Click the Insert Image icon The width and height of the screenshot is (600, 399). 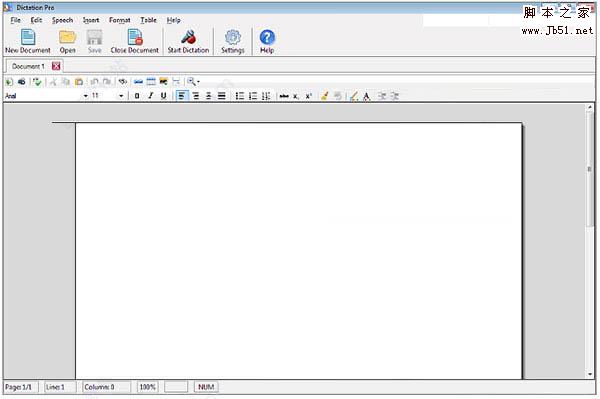163,81
